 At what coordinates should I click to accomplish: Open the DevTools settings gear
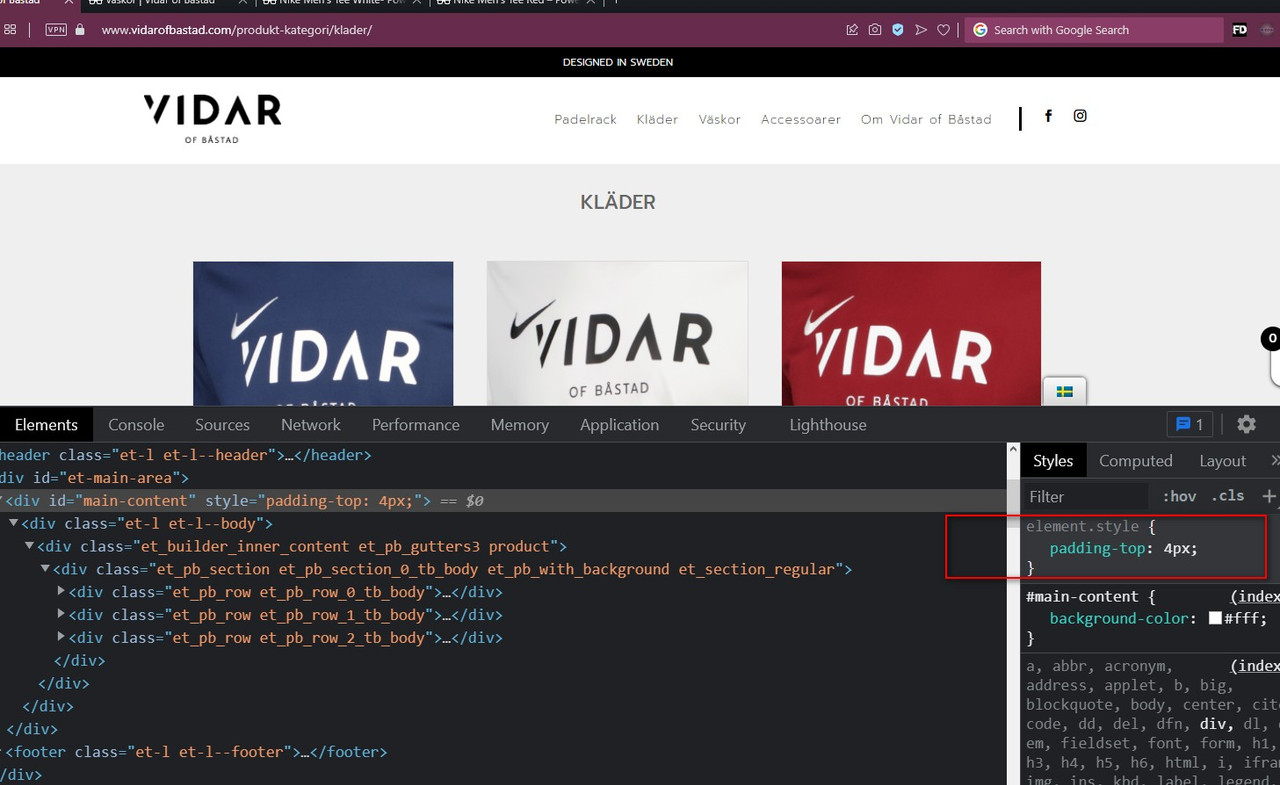coord(1246,424)
